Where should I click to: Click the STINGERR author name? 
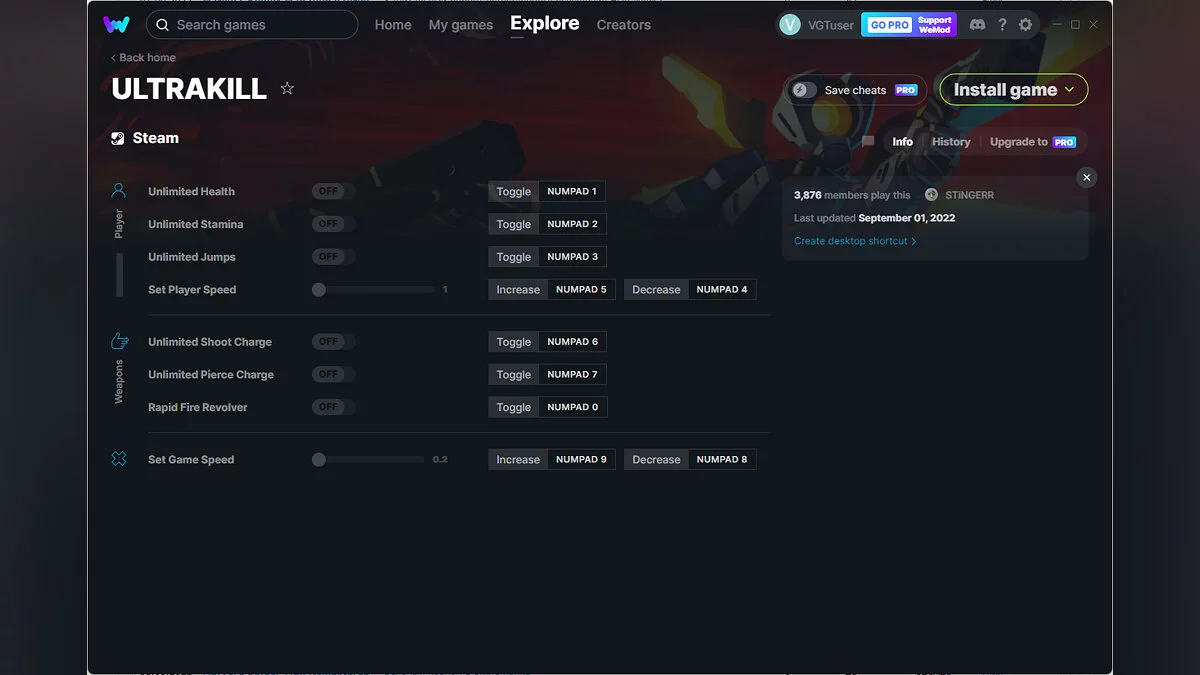click(969, 195)
